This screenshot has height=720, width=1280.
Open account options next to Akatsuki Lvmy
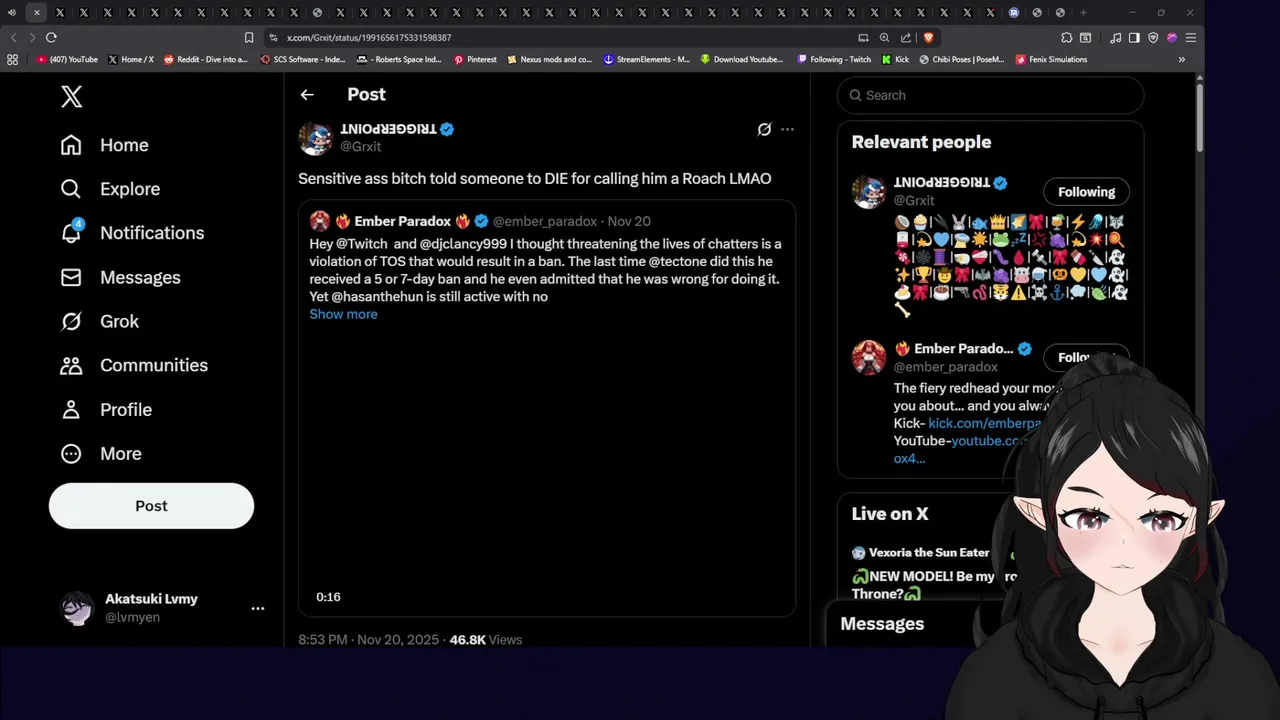257,608
